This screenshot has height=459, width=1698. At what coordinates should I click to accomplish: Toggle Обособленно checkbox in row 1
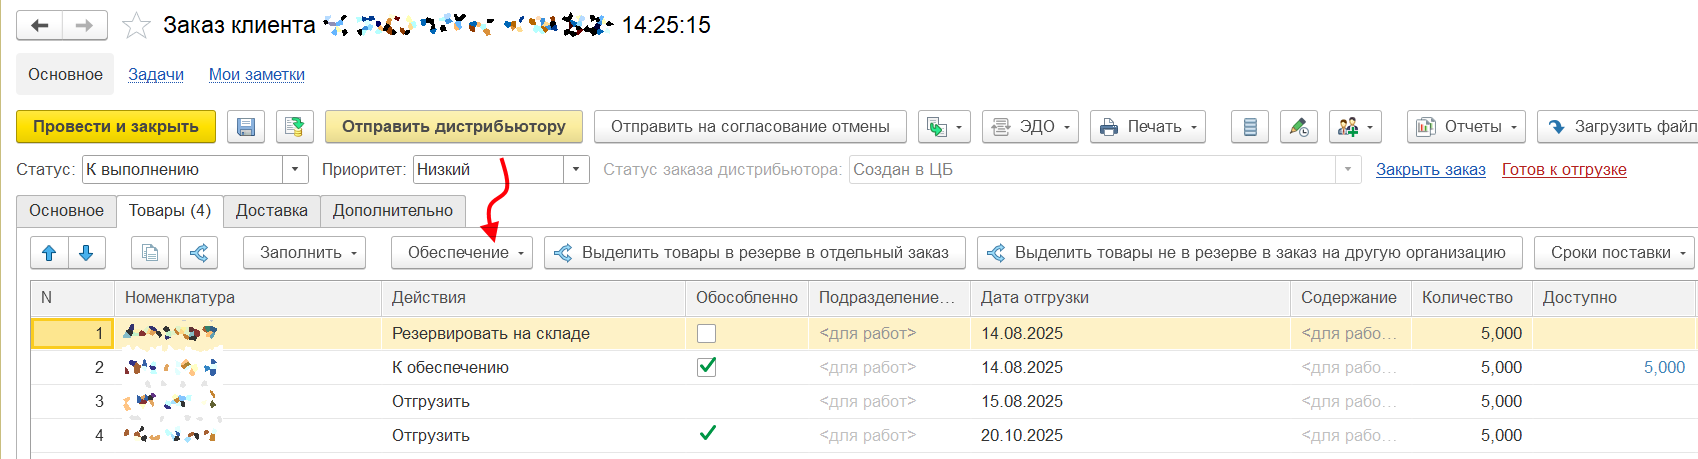[706, 334]
